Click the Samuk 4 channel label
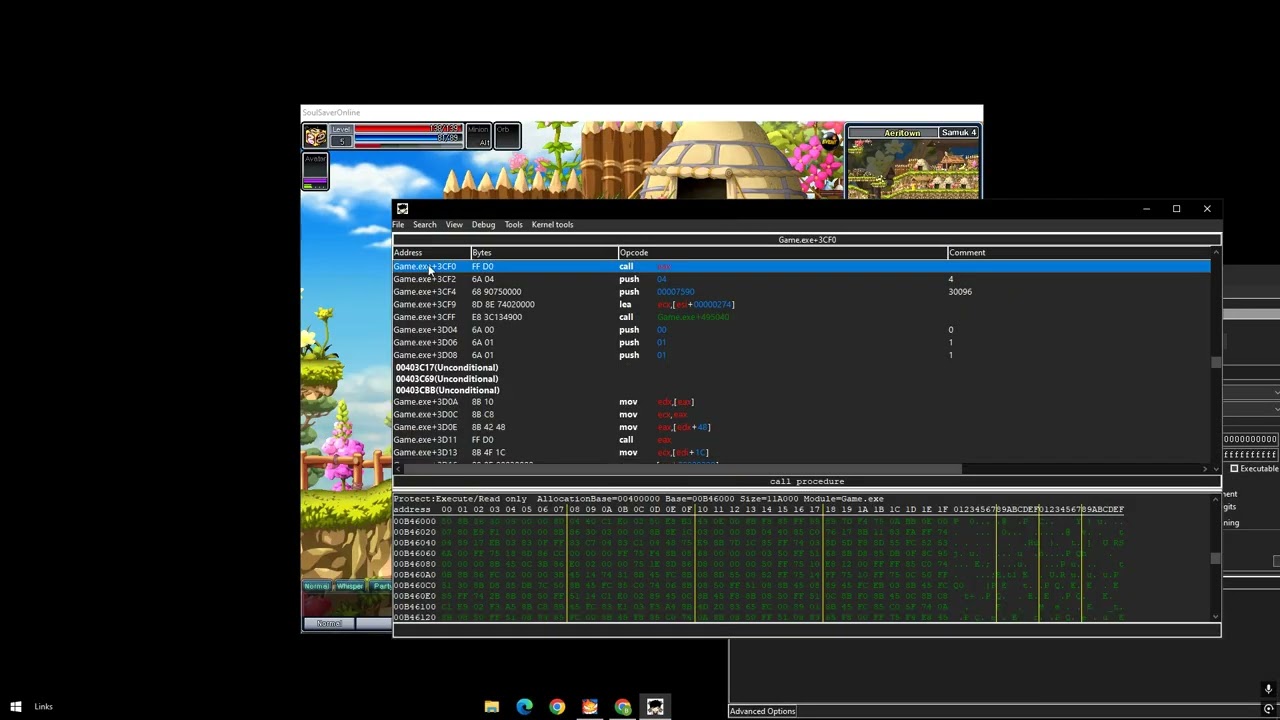Screen dimensions: 1280x720 pos(958,132)
